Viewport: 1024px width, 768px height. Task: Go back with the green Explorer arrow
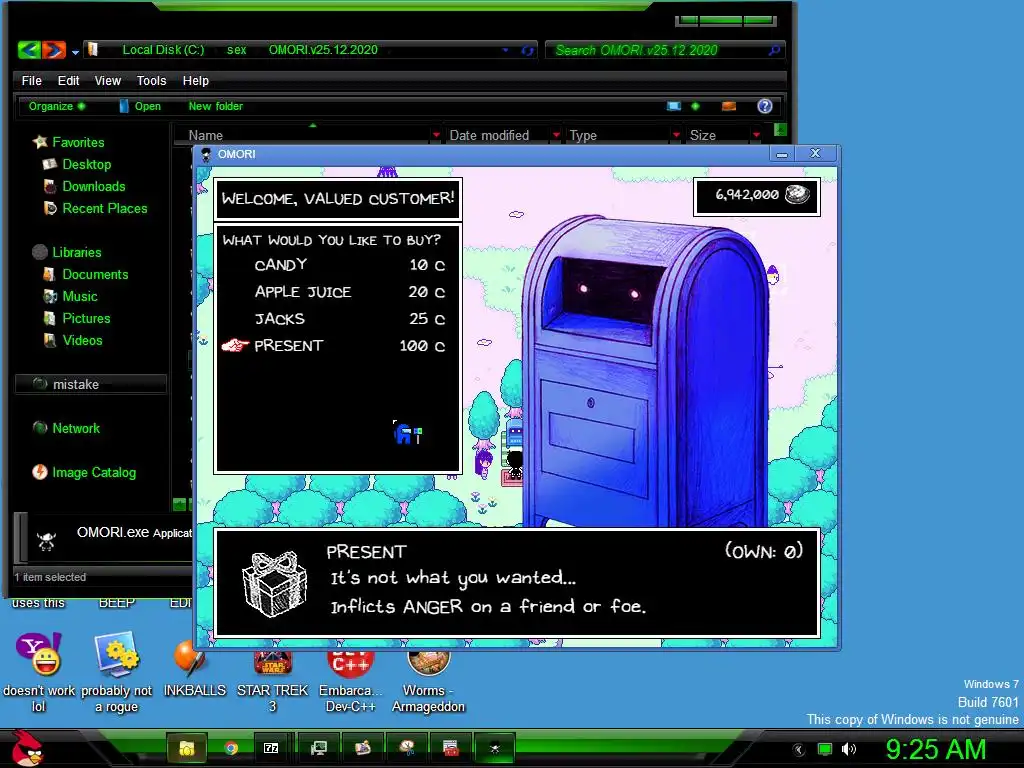point(29,50)
